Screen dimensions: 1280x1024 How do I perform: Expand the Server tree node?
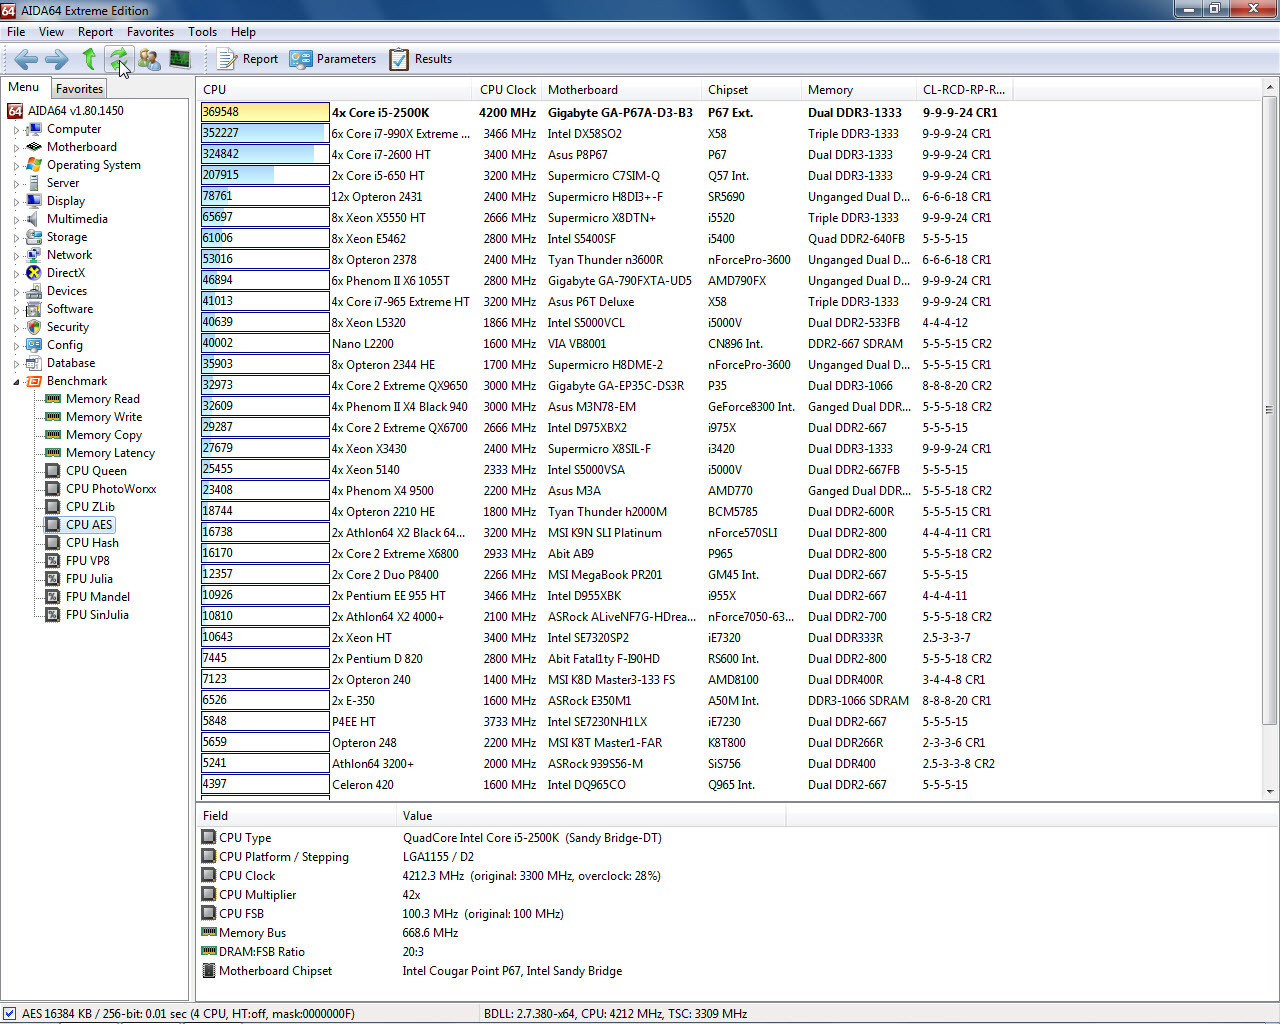pos(16,184)
